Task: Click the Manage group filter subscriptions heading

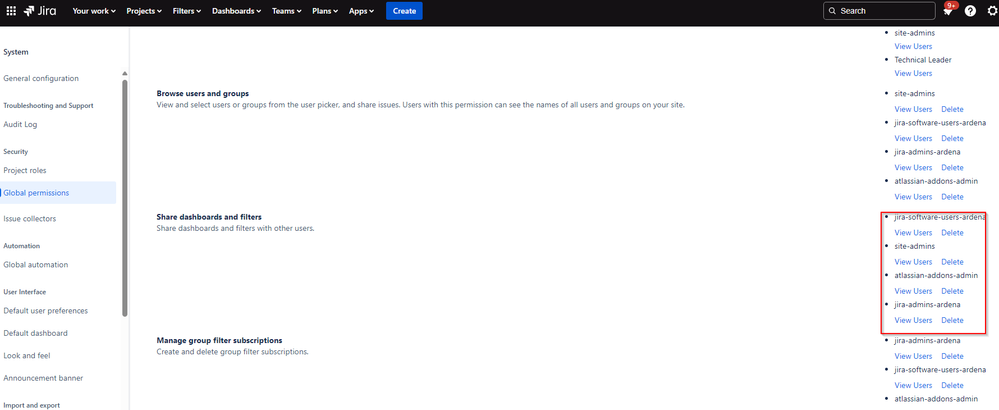Action: point(219,341)
